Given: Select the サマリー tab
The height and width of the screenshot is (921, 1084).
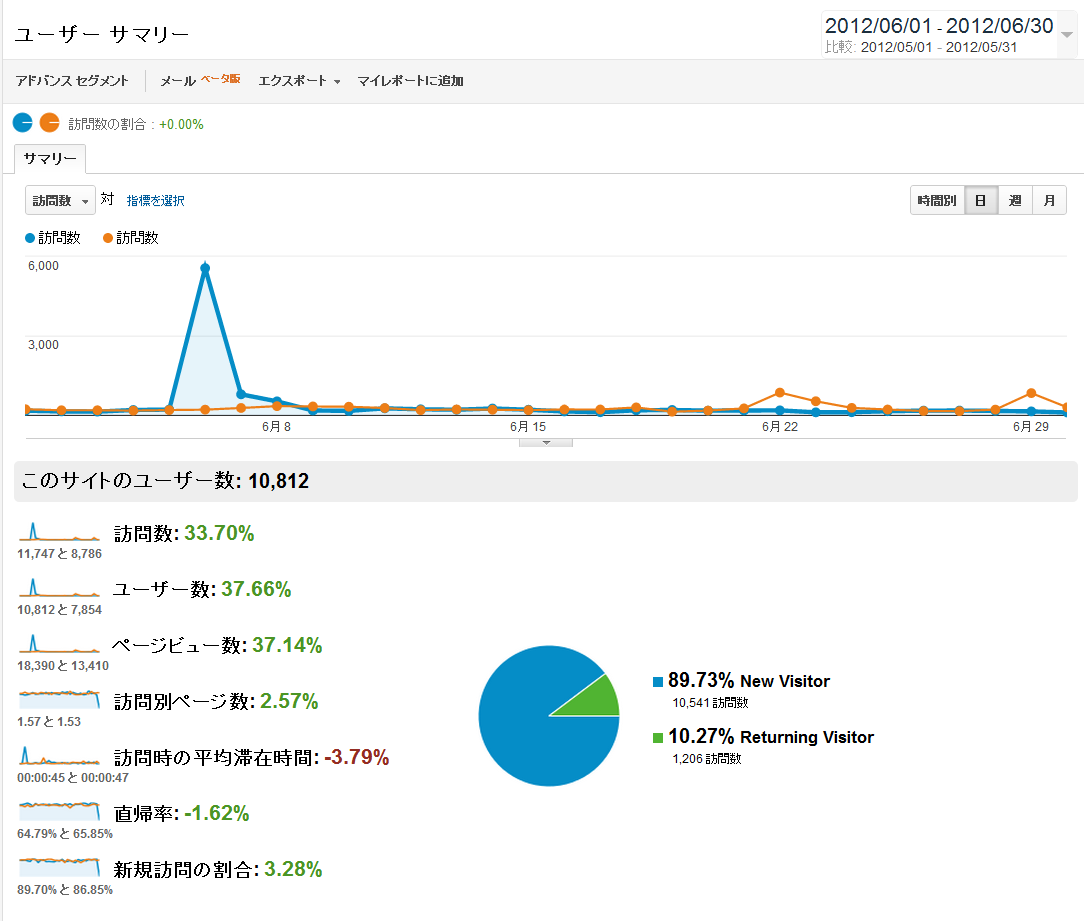Looking at the screenshot, I should [50, 160].
